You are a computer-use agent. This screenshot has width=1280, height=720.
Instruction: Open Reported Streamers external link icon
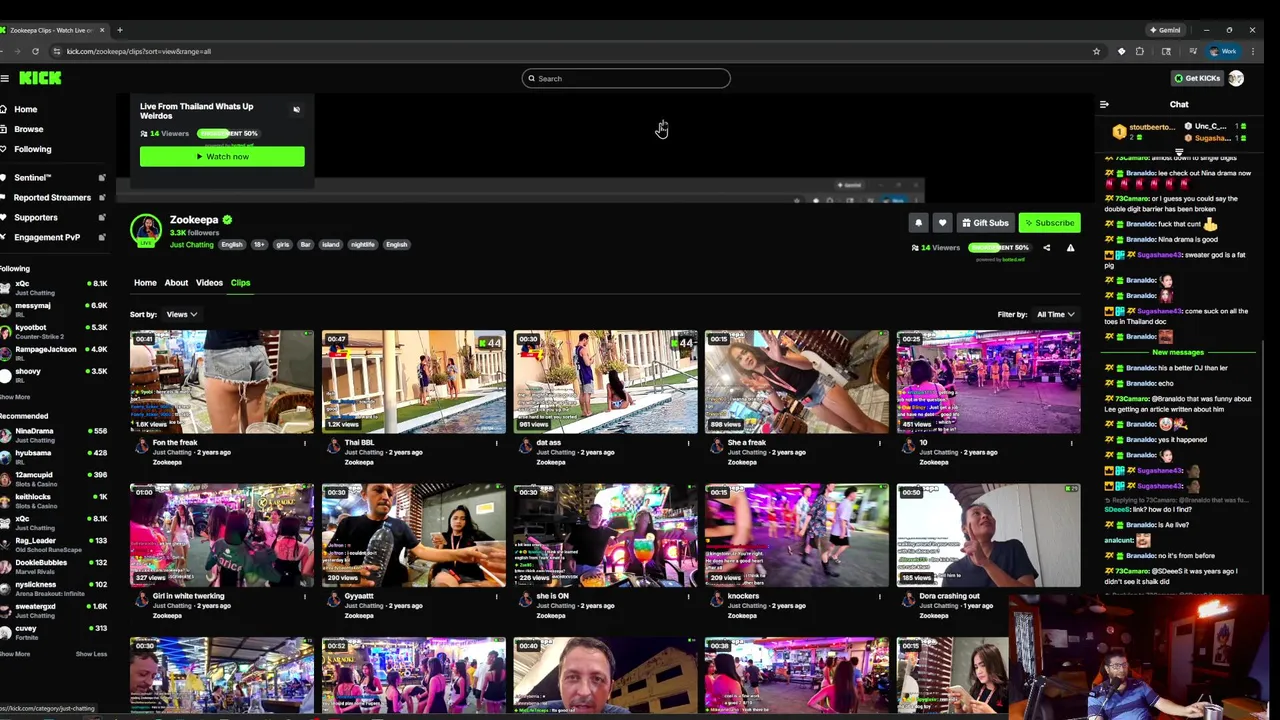(102, 198)
